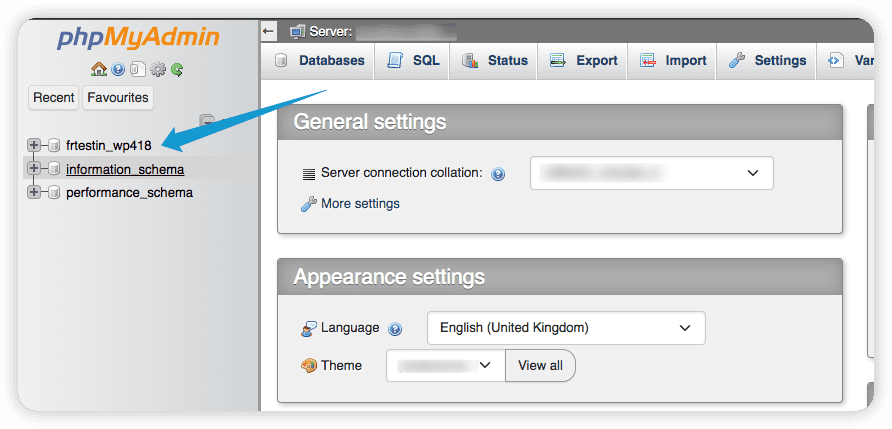Expand the frtestin_wp418 database node

click(x=34, y=145)
